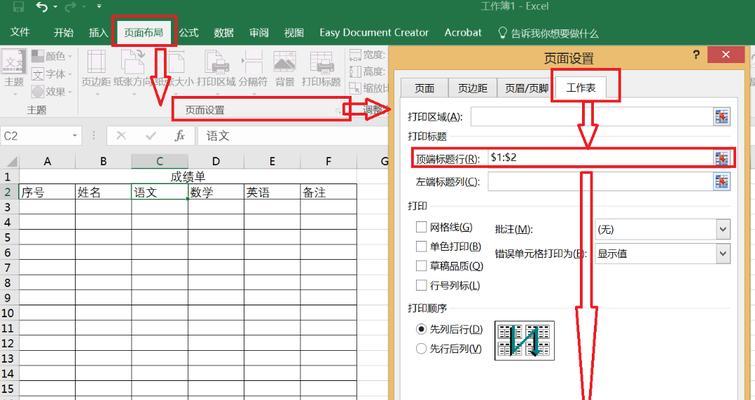Switch to the 公式 ribbon tab

[189, 33]
